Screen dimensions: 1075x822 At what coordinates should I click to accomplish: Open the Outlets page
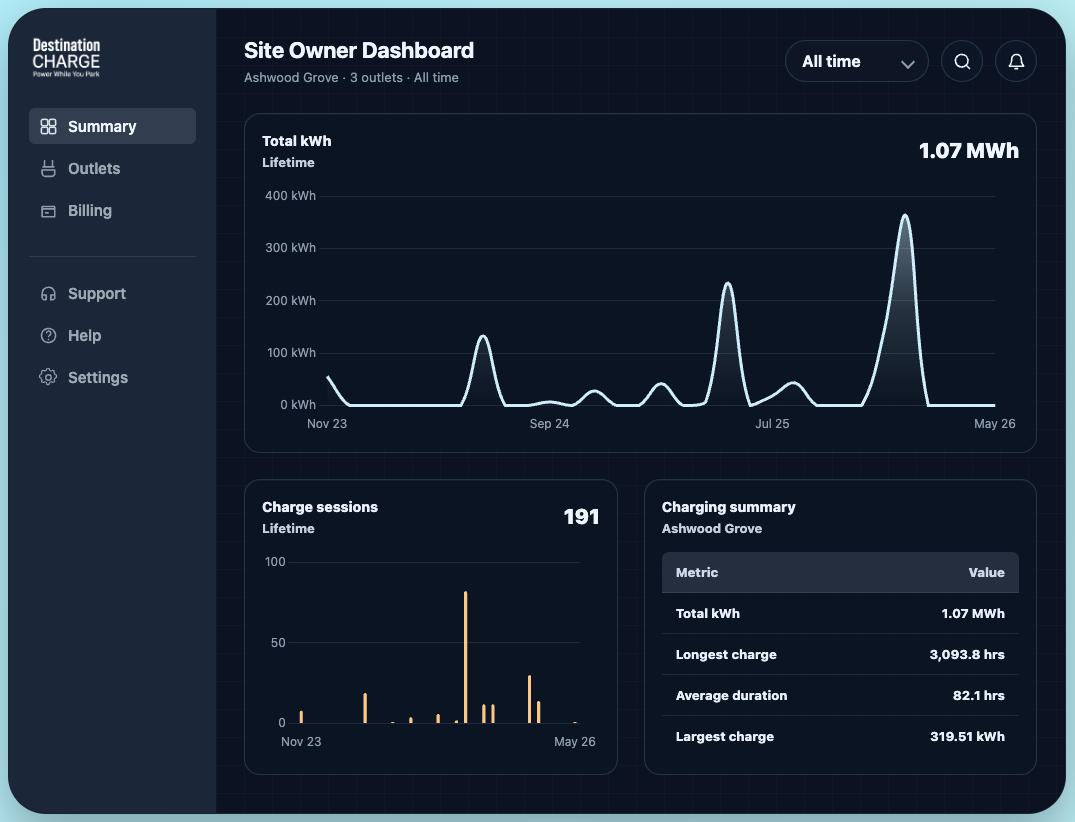click(112, 169)
